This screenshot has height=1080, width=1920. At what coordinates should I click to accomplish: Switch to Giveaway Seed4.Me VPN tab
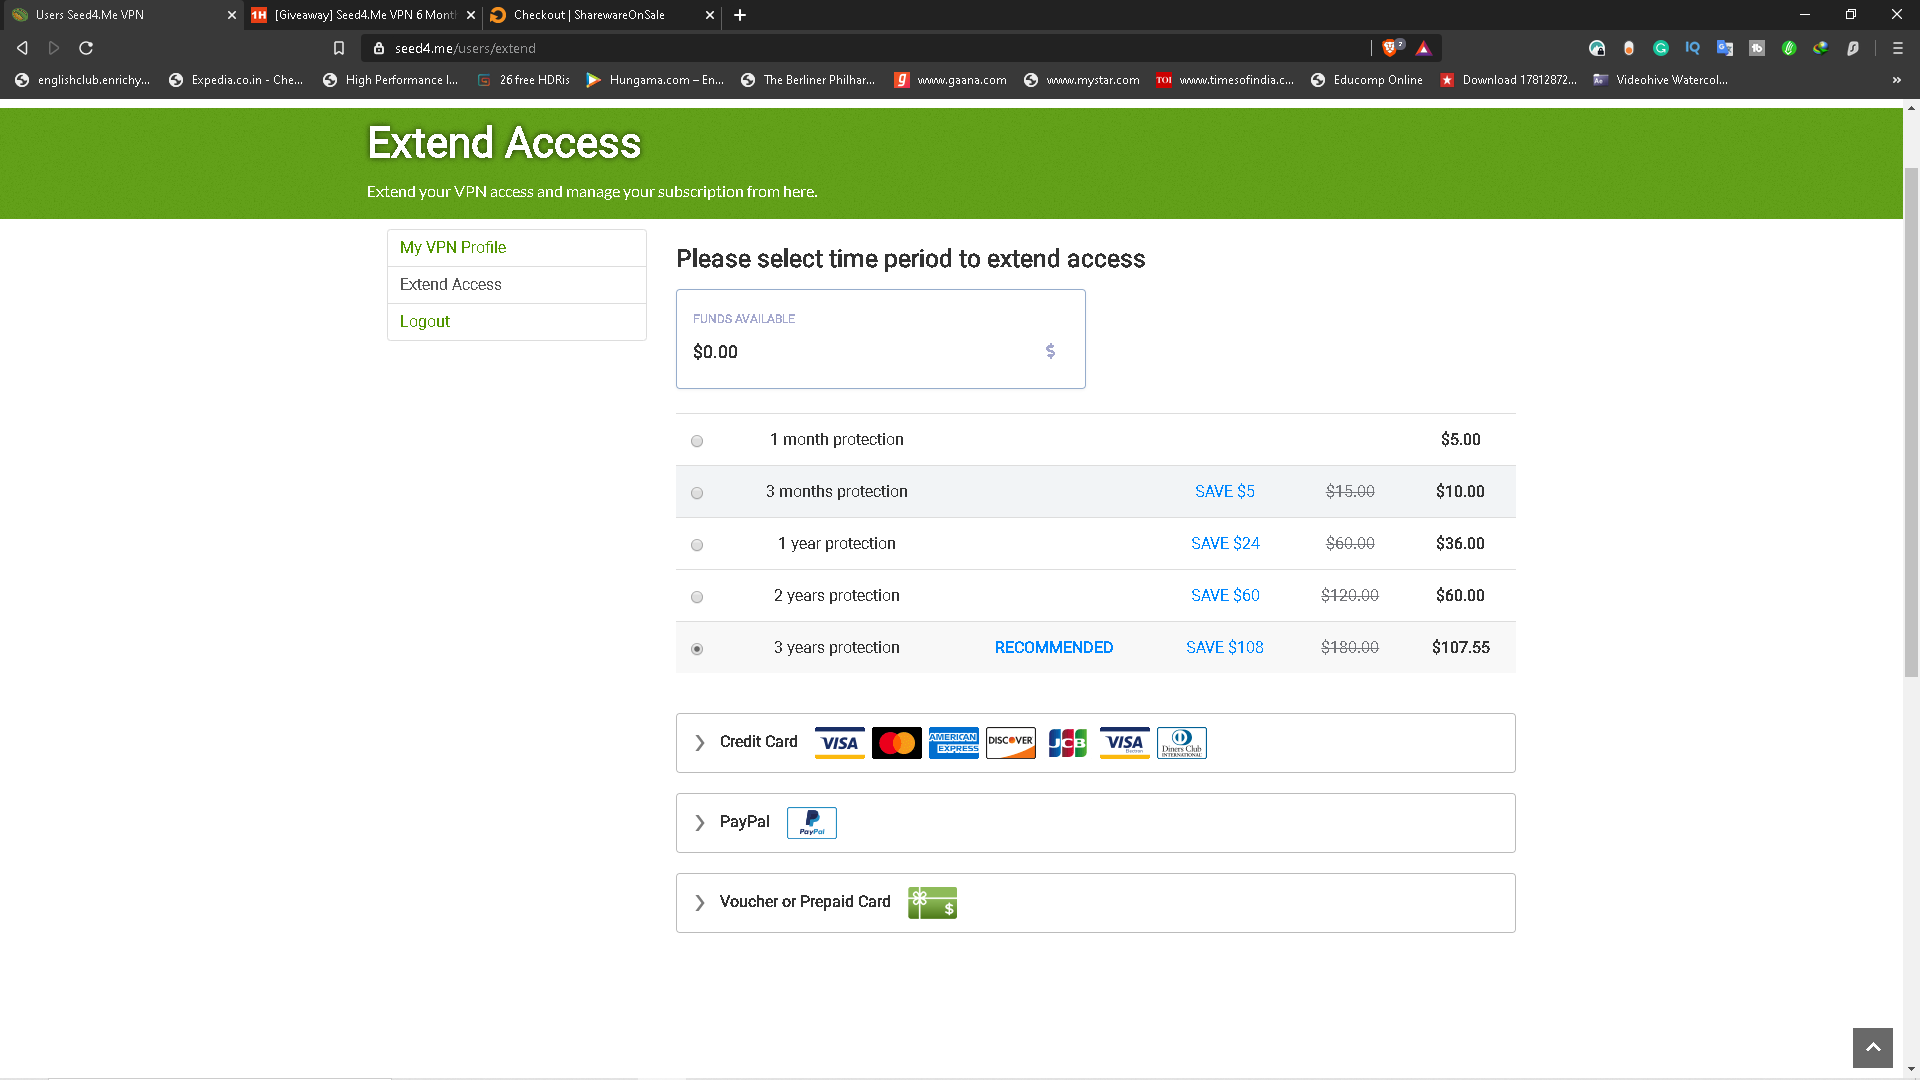364,15
